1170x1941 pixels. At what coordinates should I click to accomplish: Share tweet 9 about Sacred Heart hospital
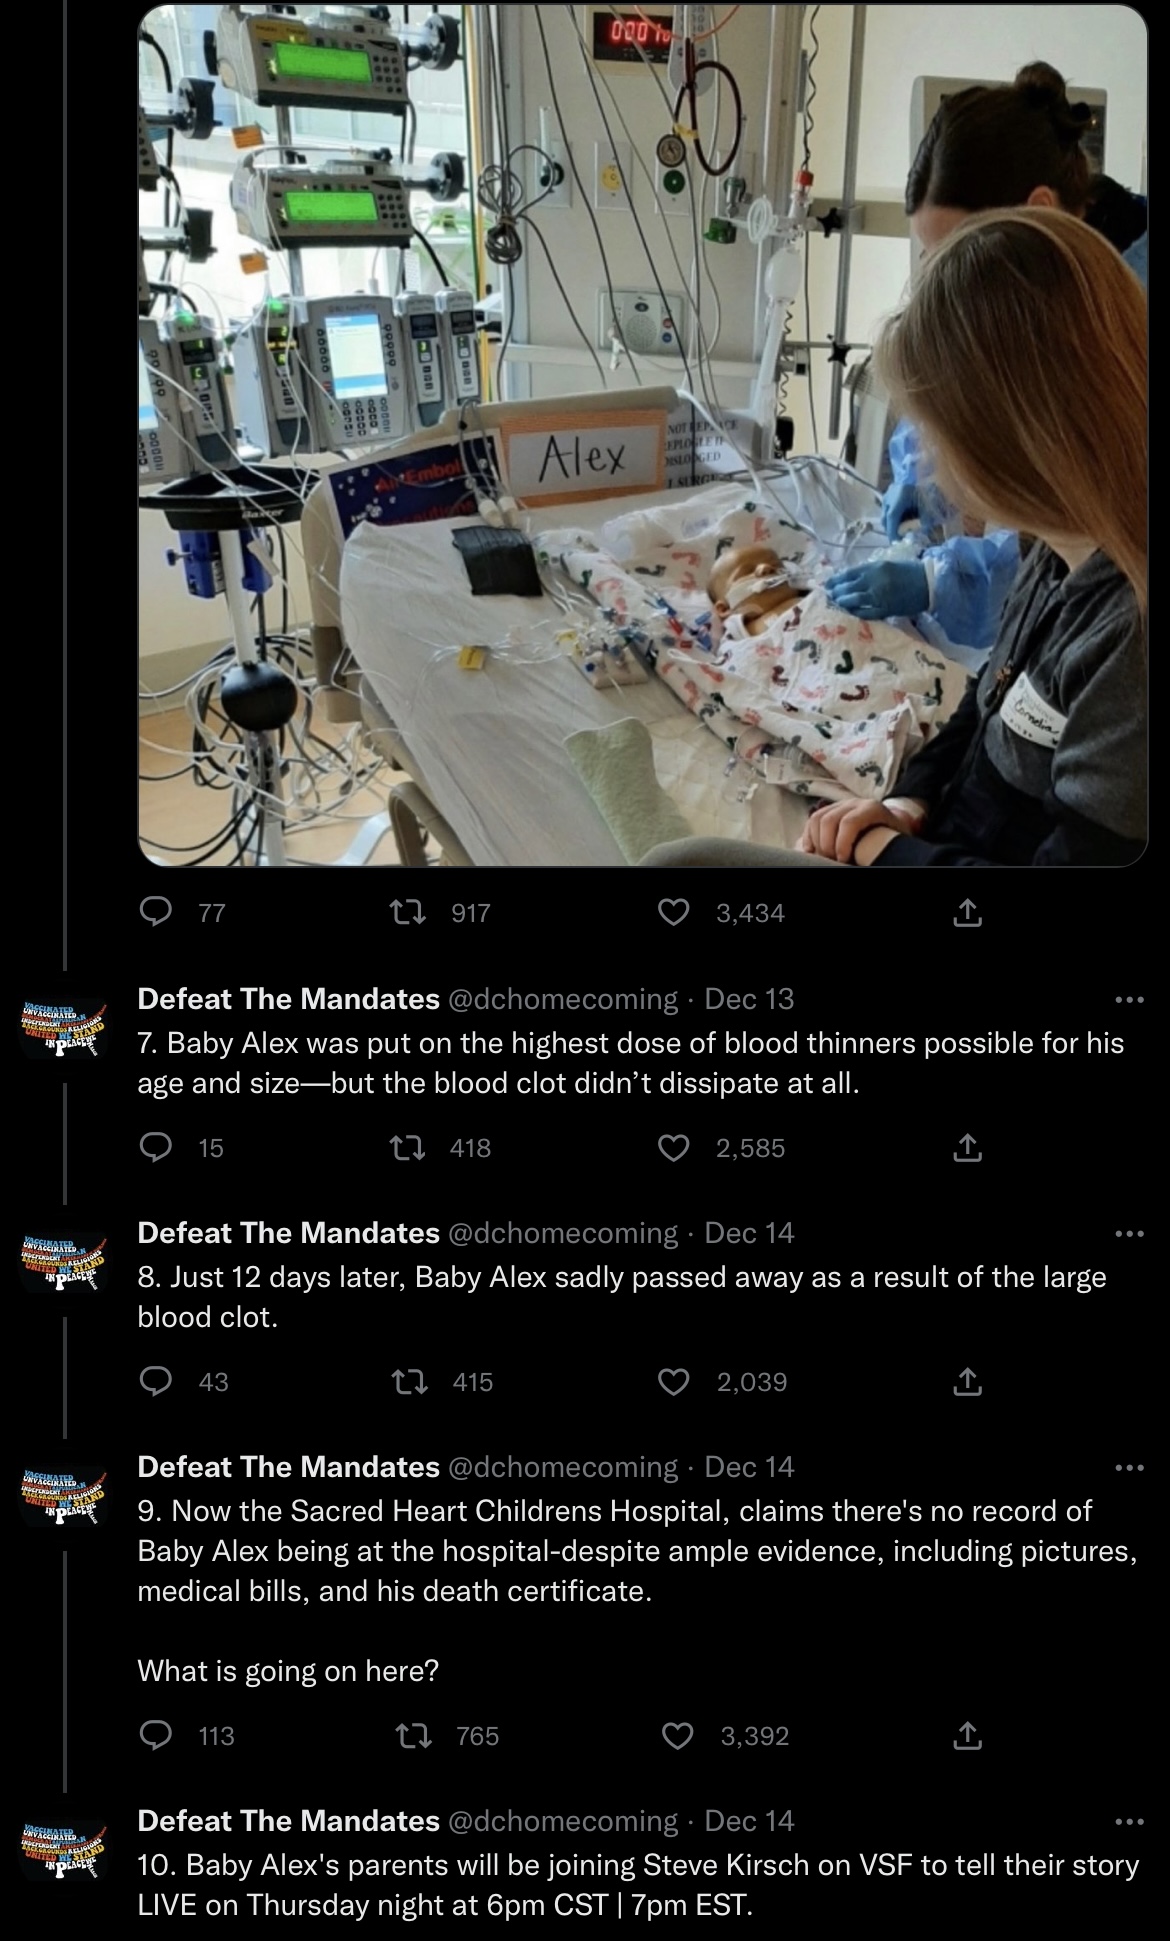tap(967, 1735)
